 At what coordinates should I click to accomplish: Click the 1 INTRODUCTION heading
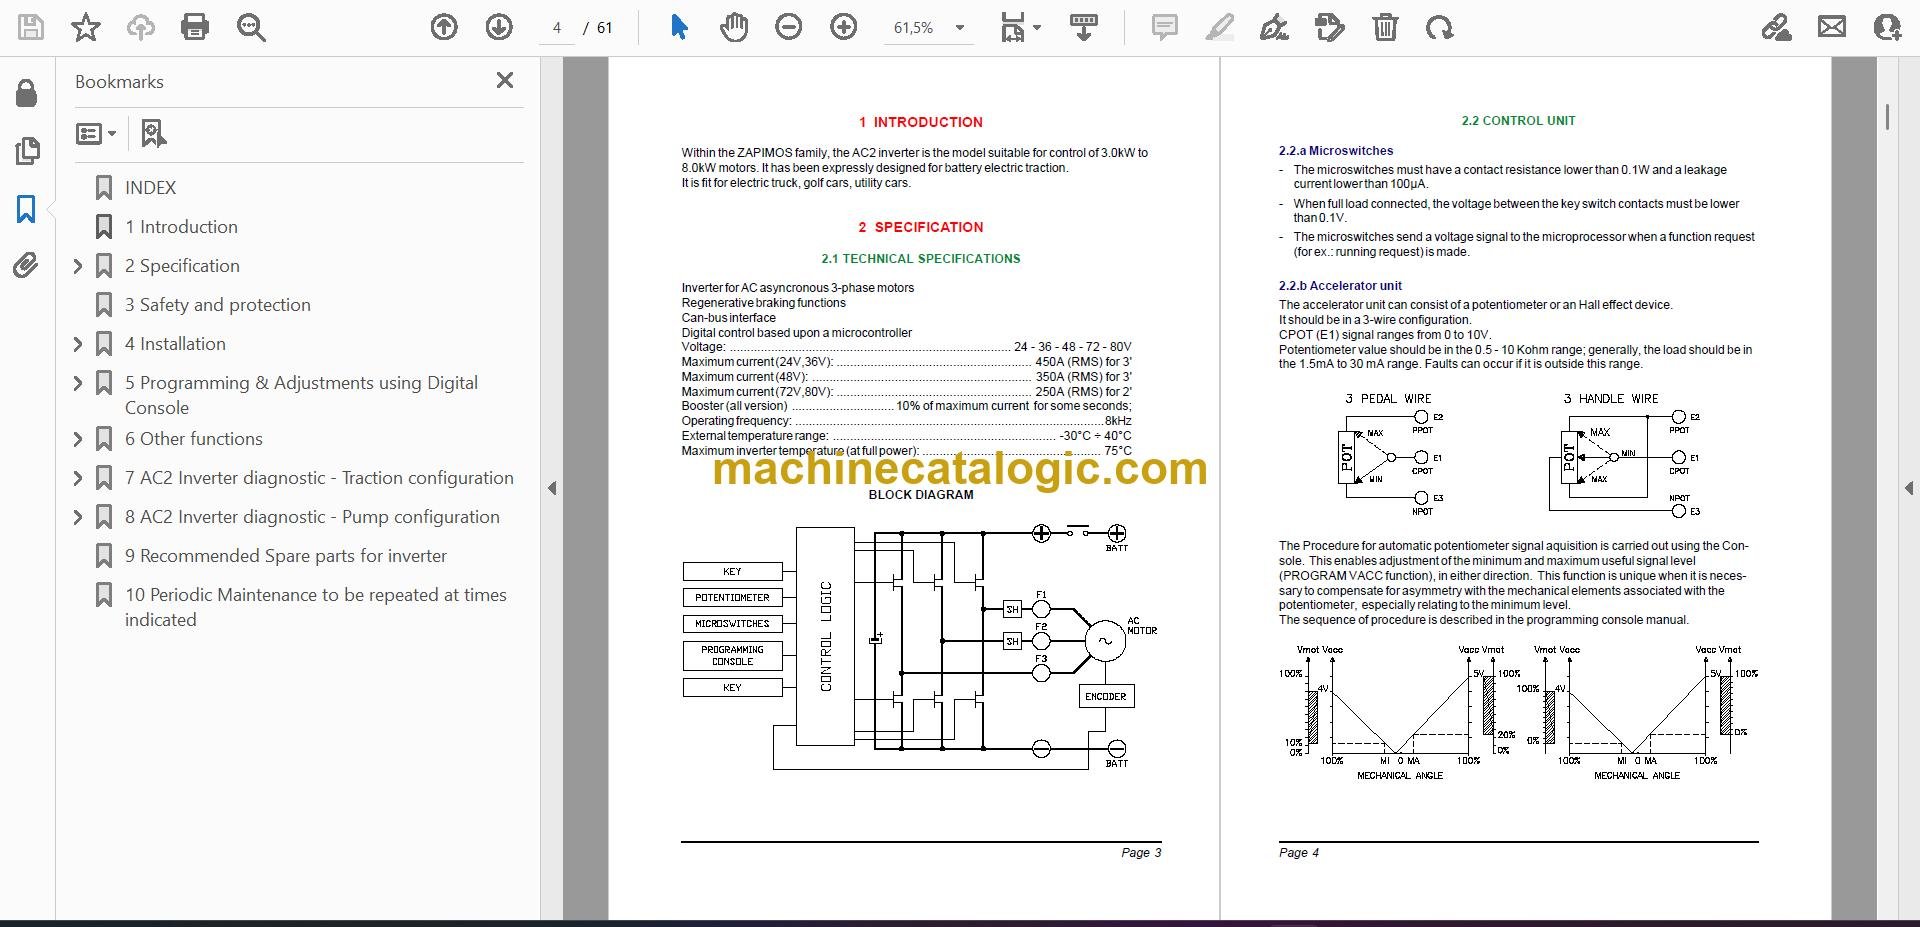[921, 122]
